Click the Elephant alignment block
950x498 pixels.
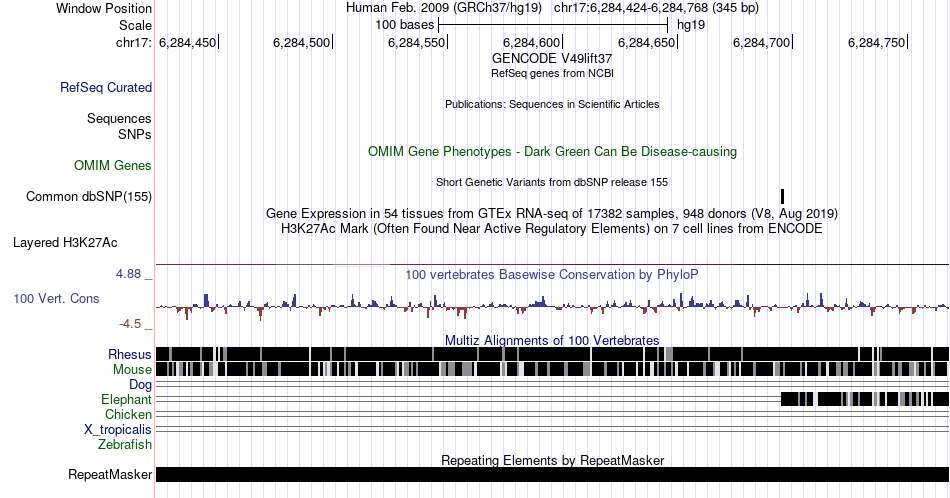tap(865, 399)
